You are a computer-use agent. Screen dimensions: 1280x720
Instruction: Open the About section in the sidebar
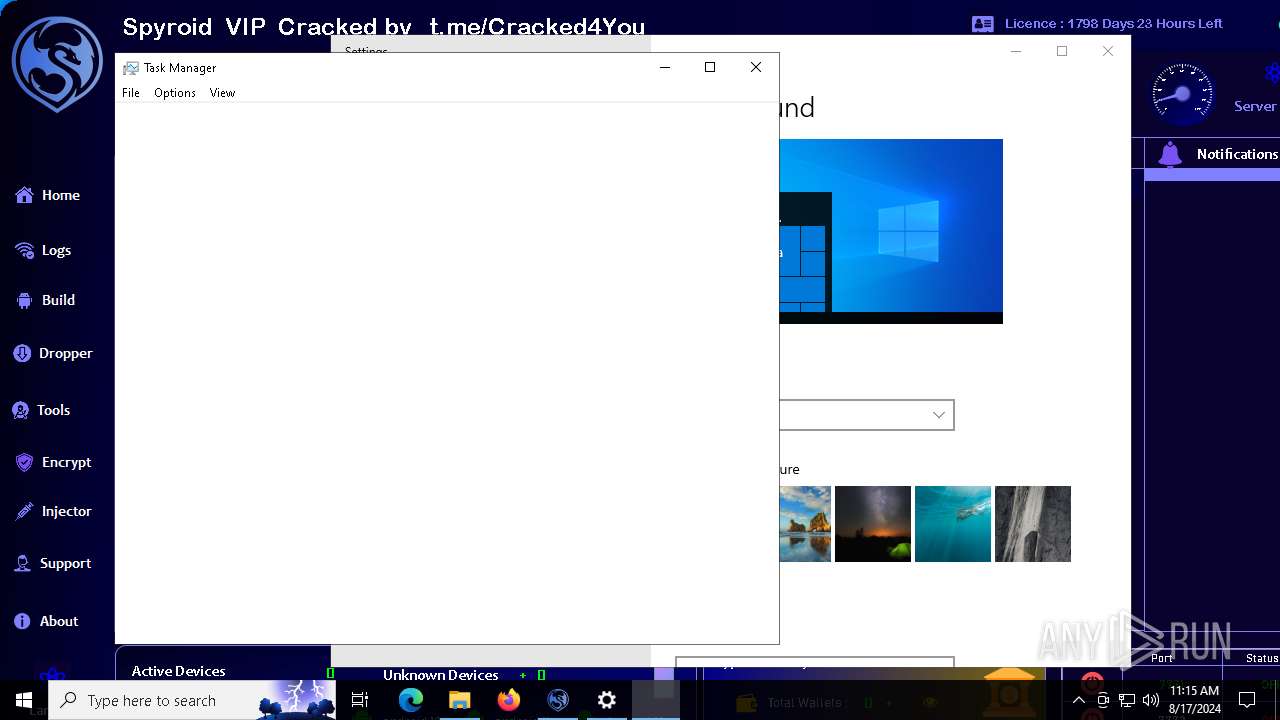pyautogui.click(x=46, y=621)
